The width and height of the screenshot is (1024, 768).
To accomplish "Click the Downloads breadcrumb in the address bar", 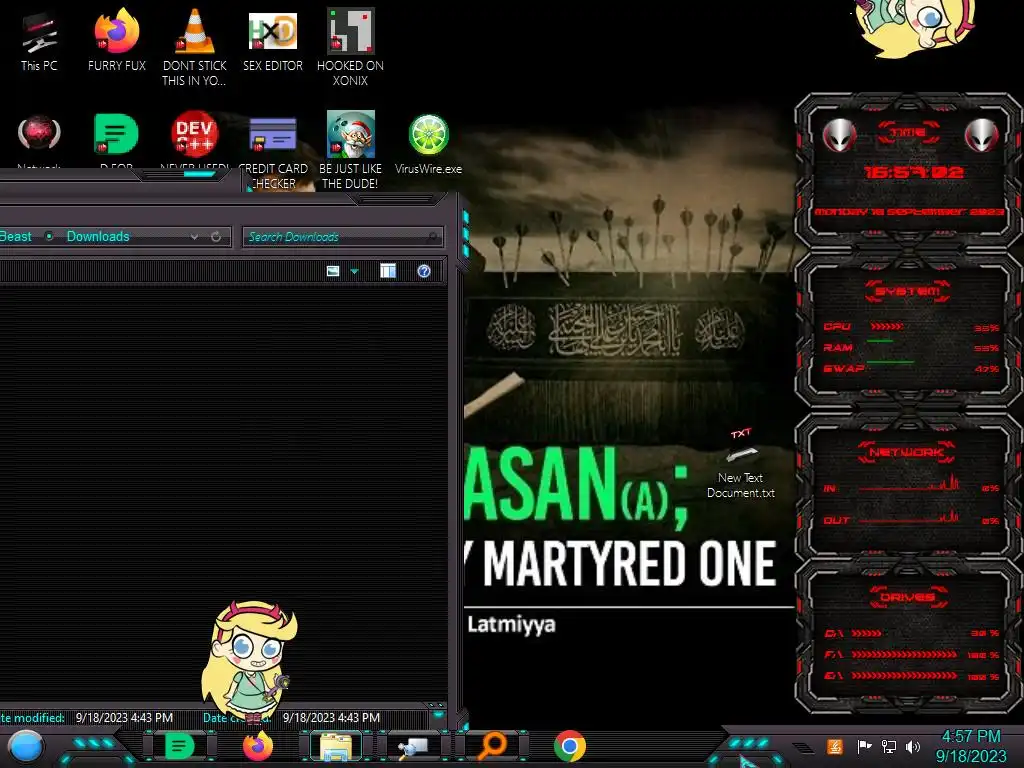I will pos(98,236).
